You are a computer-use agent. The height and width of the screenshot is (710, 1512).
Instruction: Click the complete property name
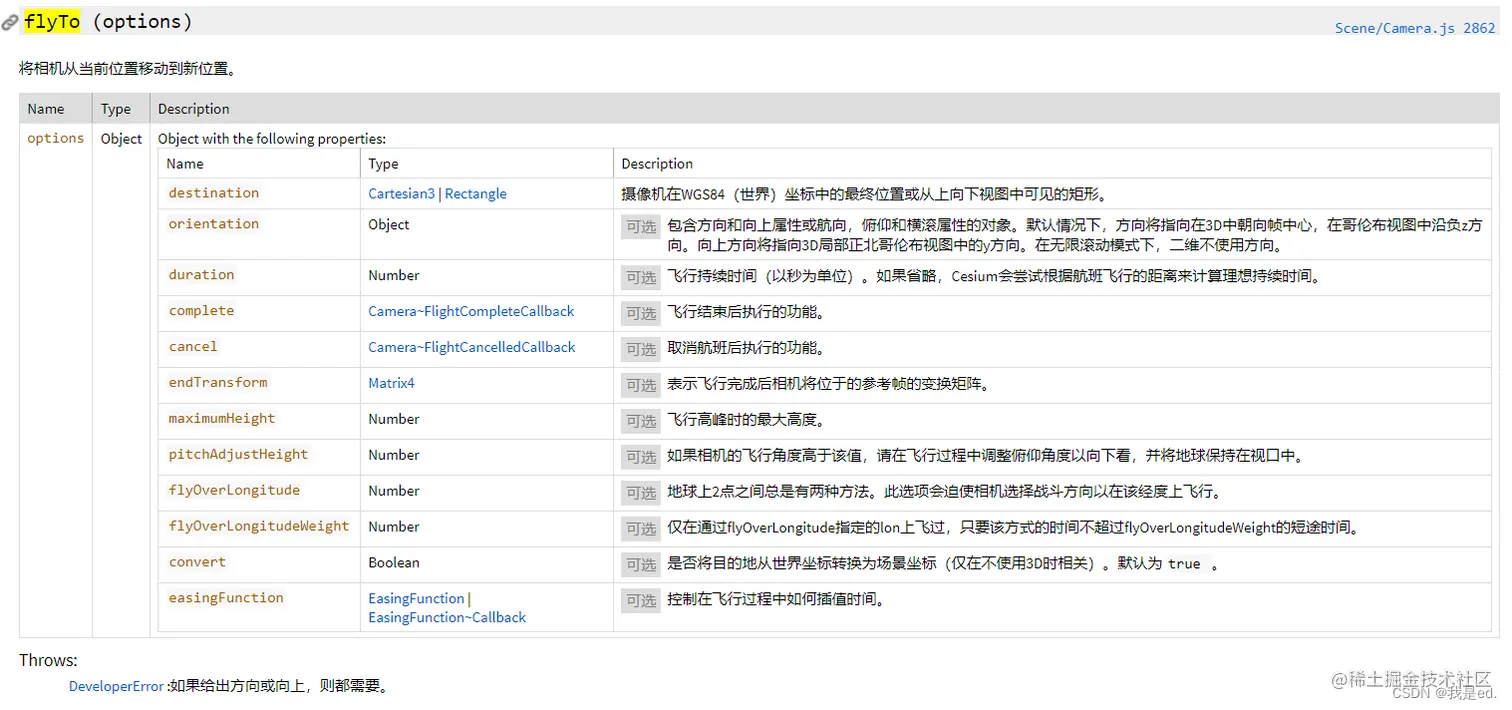201,311
